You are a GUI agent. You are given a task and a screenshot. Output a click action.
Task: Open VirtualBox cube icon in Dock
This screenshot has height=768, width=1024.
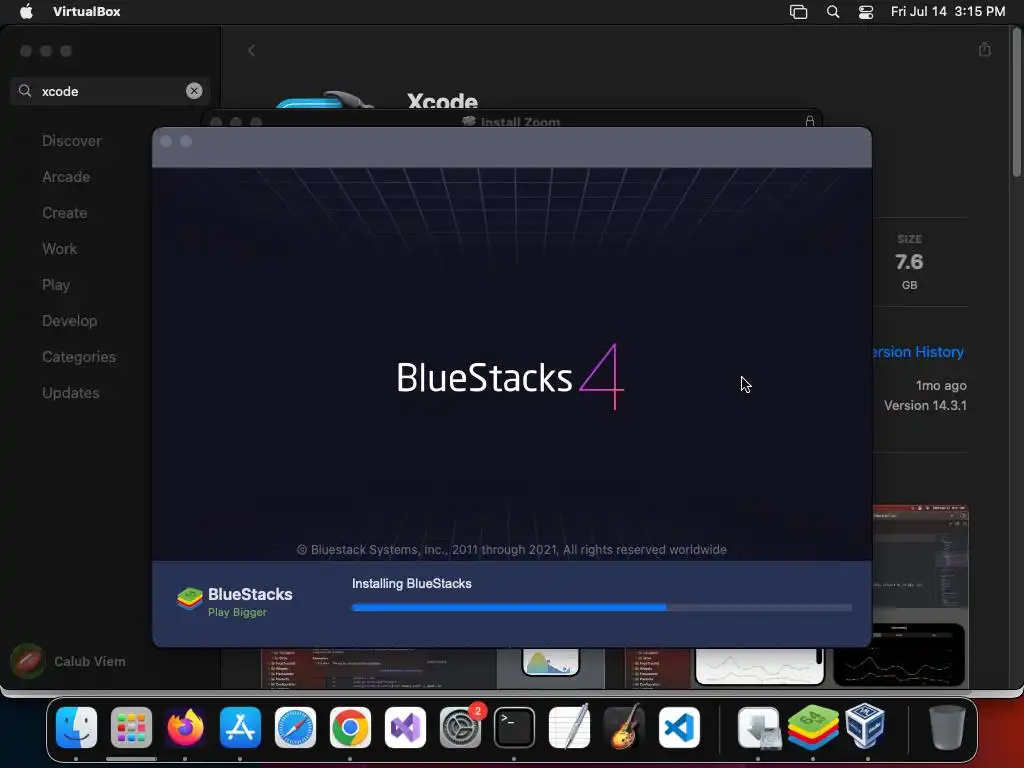point(865,726)
